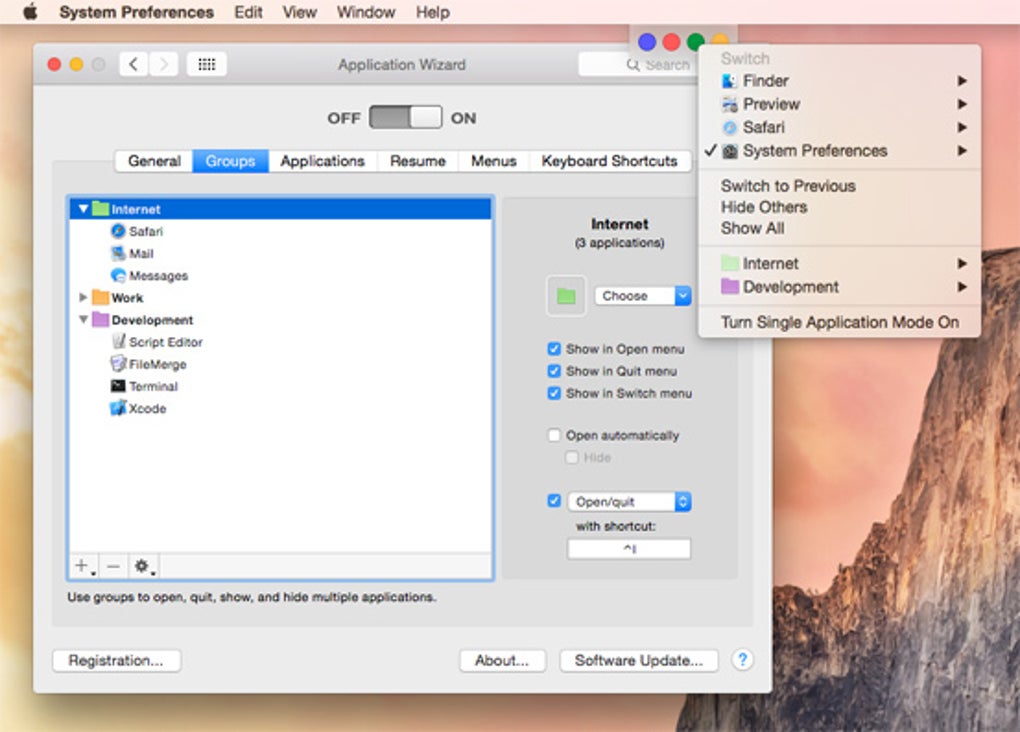Select the Groups tab
Viewport: 1020px width, 732px height.
pyautogui.click(x=230, y=161)
